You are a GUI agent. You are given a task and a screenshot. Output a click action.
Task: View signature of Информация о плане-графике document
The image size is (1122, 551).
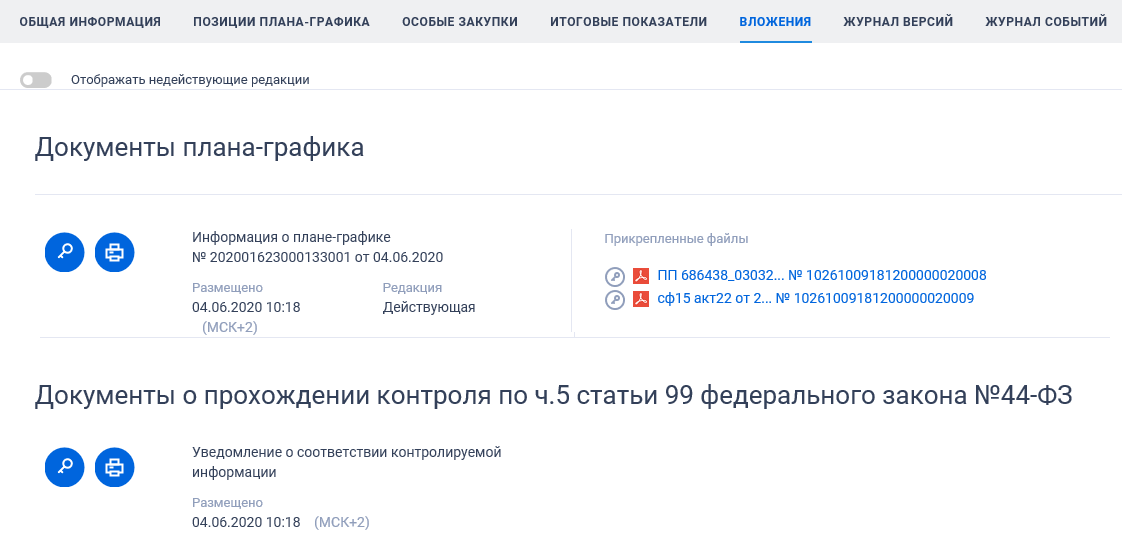coord(64,252)
